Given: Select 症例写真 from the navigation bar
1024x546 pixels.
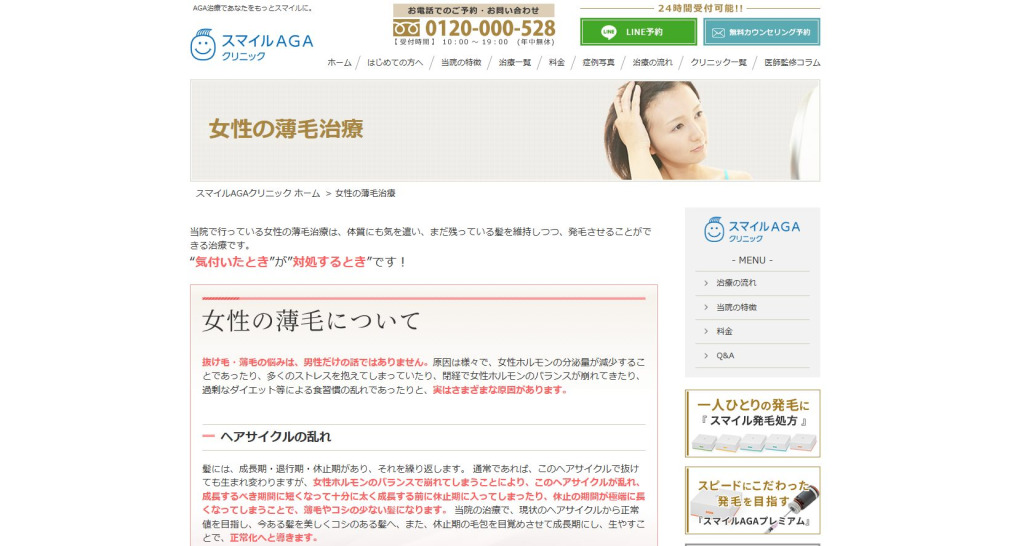Looking at the screenshot, I should tap(598, 62).
